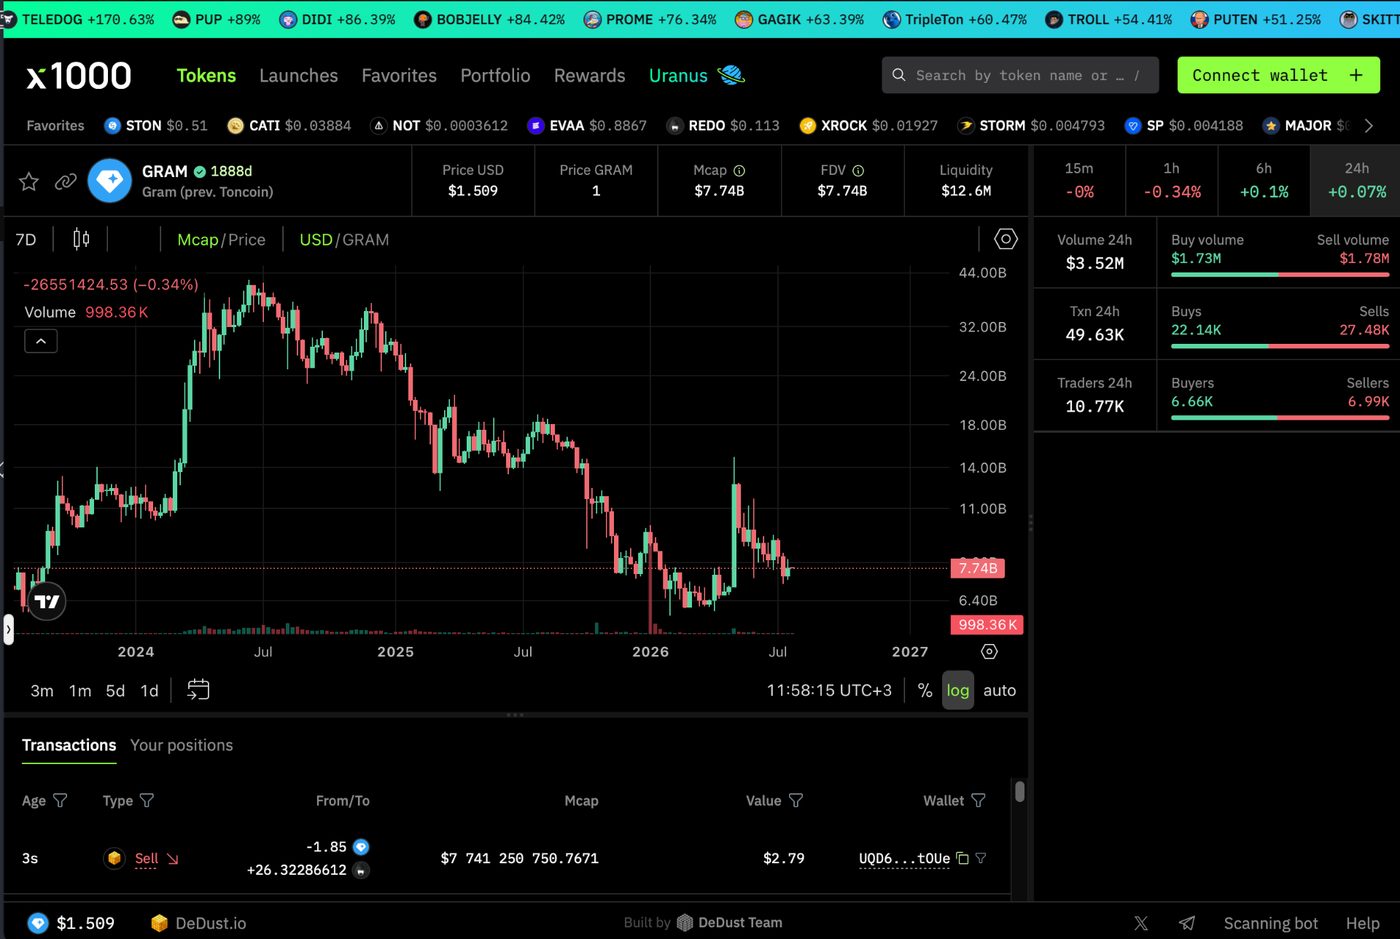Open the go-to-date calendar icon
Screen dimensions: 1400x939
198,690
